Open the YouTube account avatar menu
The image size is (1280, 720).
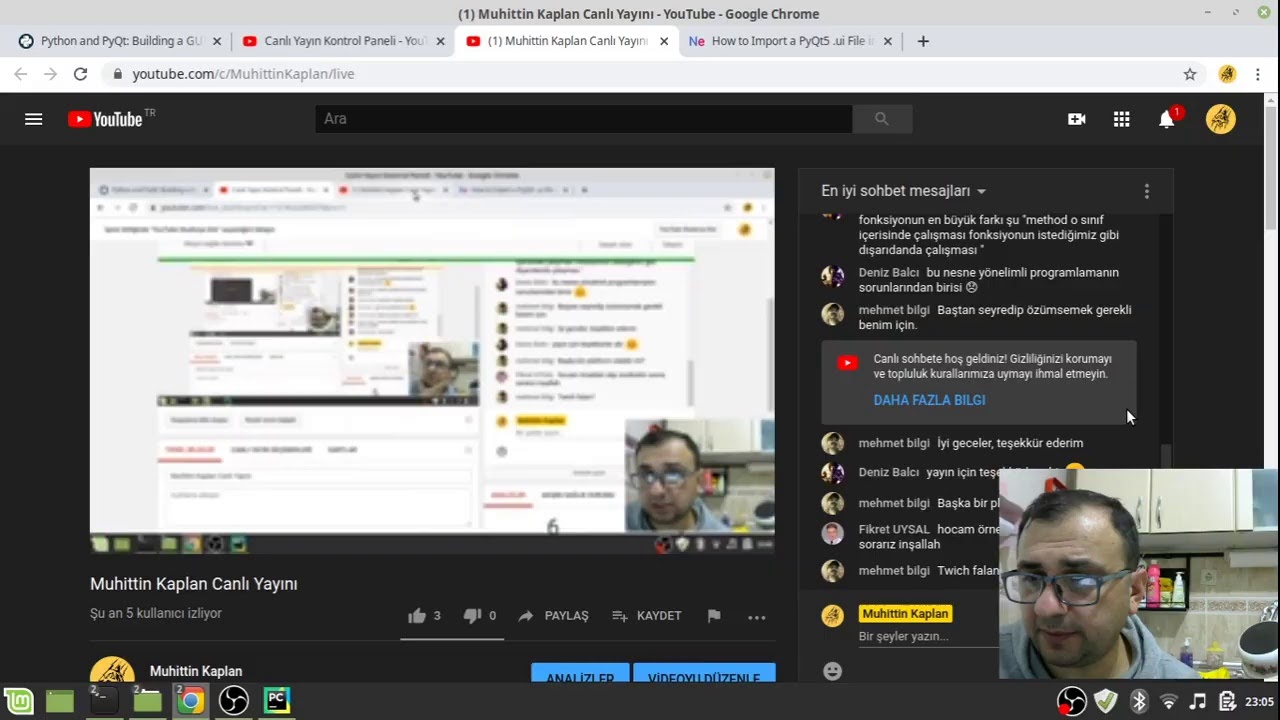tap(1221, 119)
